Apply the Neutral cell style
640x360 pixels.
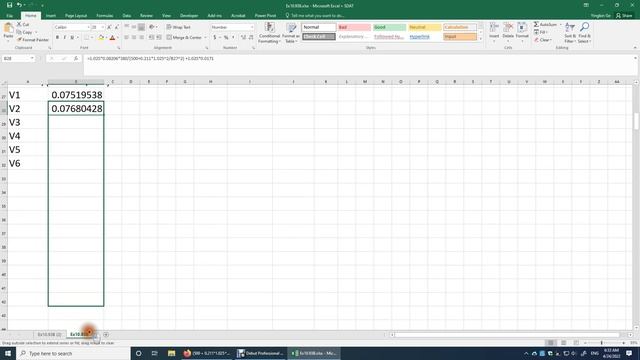[424, 27]
